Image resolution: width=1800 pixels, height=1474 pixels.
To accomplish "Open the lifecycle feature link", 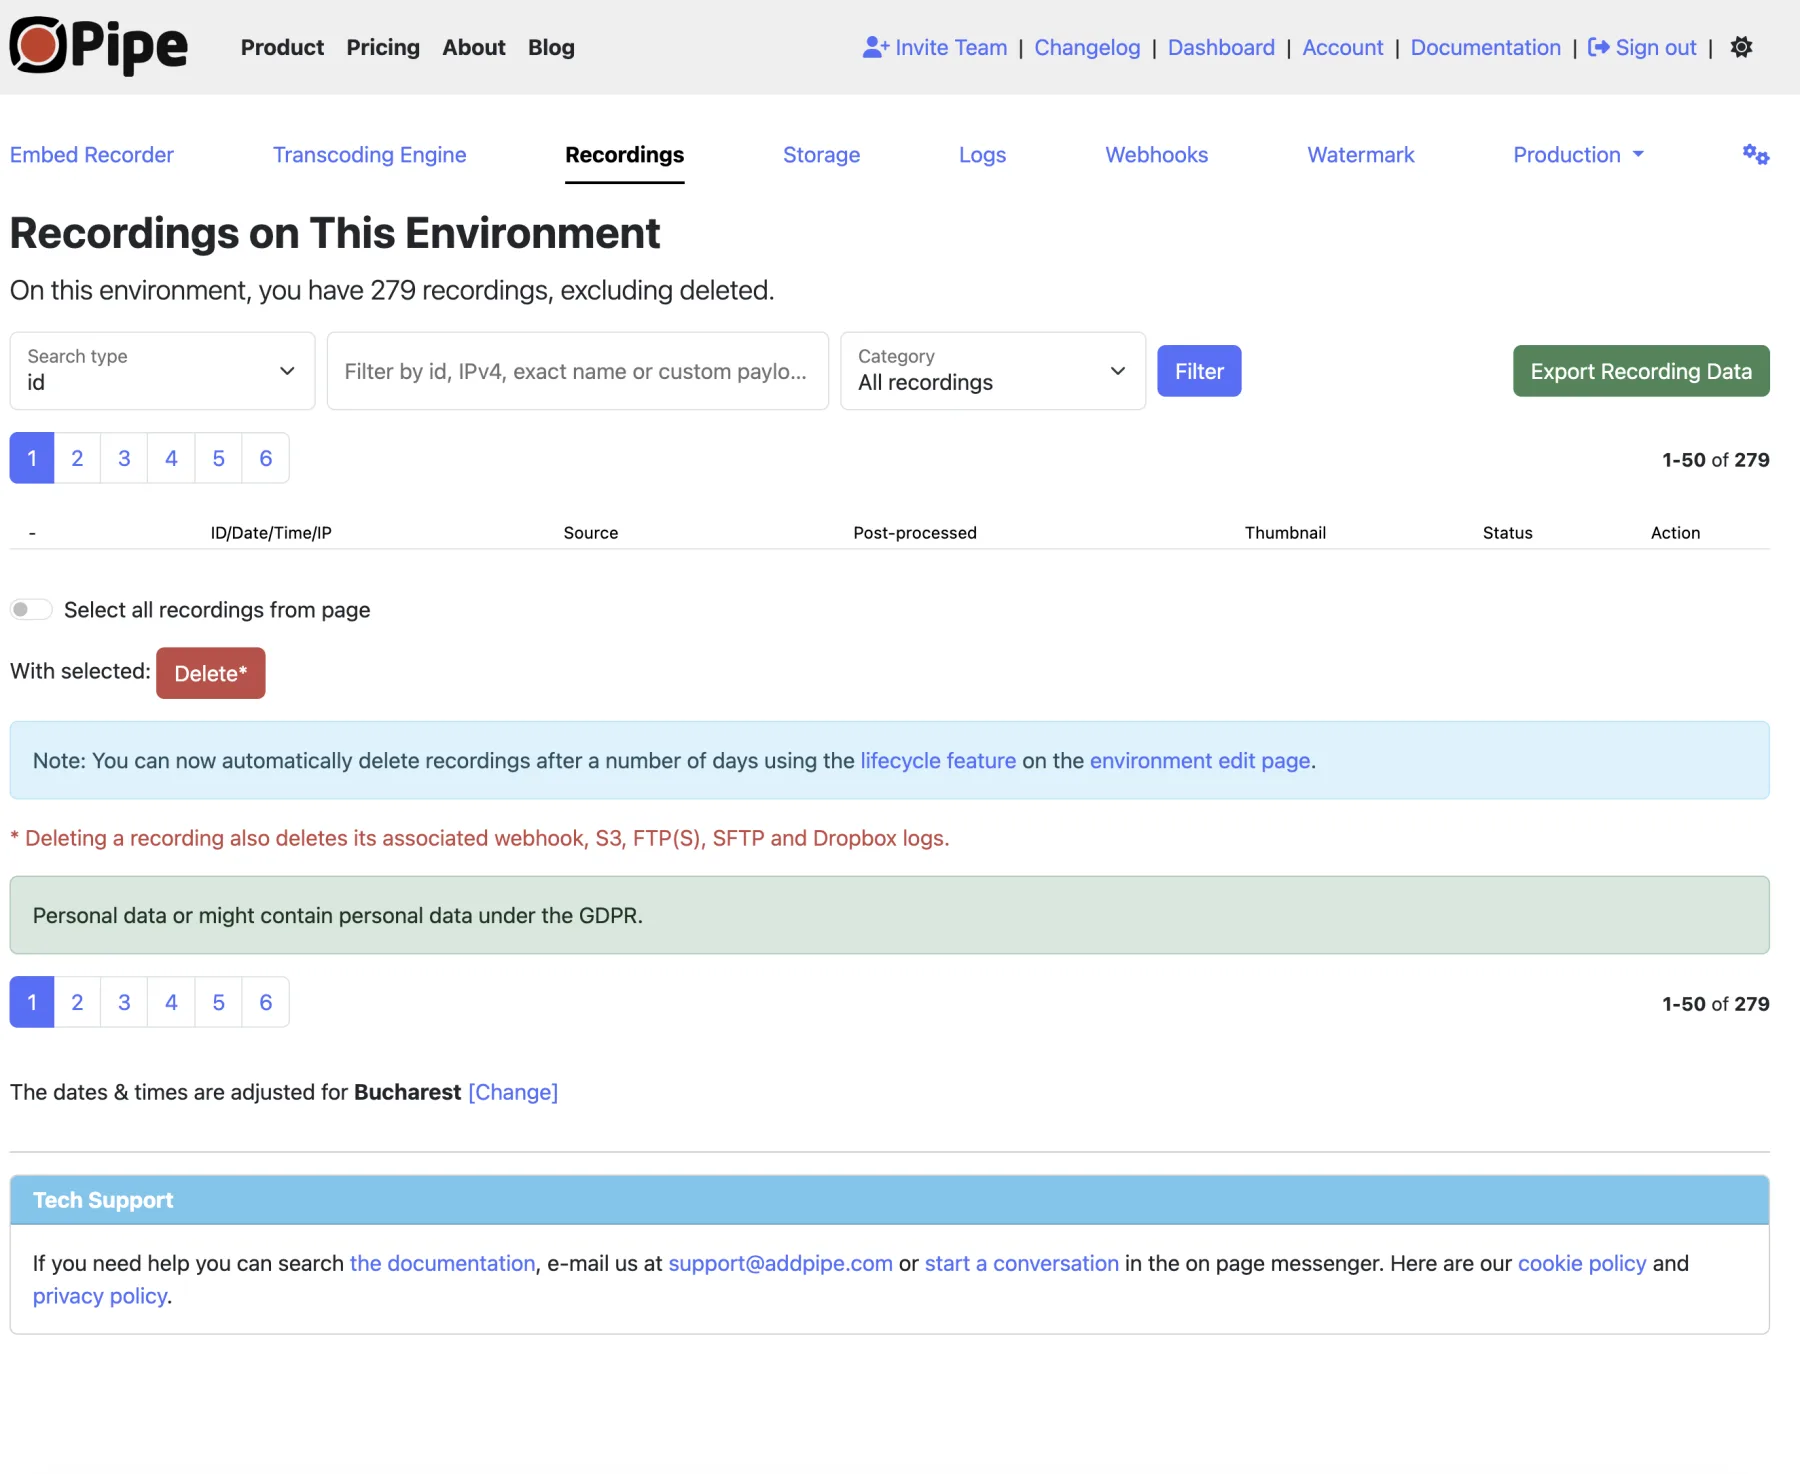I will (938, 761).
